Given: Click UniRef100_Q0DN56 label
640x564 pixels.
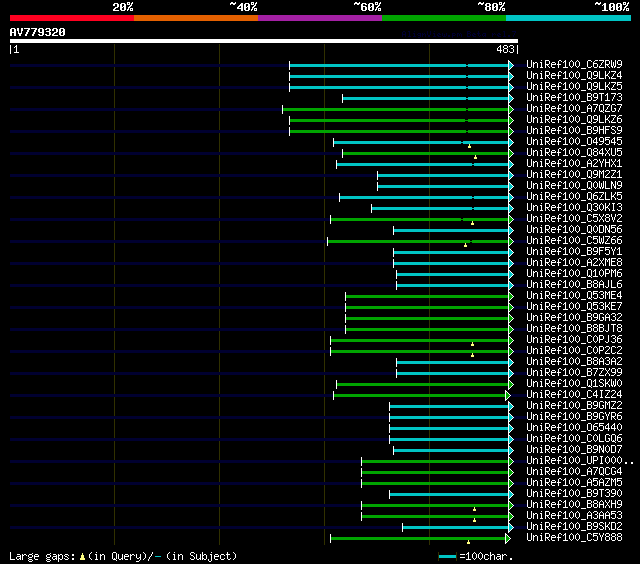Looking at the screenshot, I should [x=574, y=230].
